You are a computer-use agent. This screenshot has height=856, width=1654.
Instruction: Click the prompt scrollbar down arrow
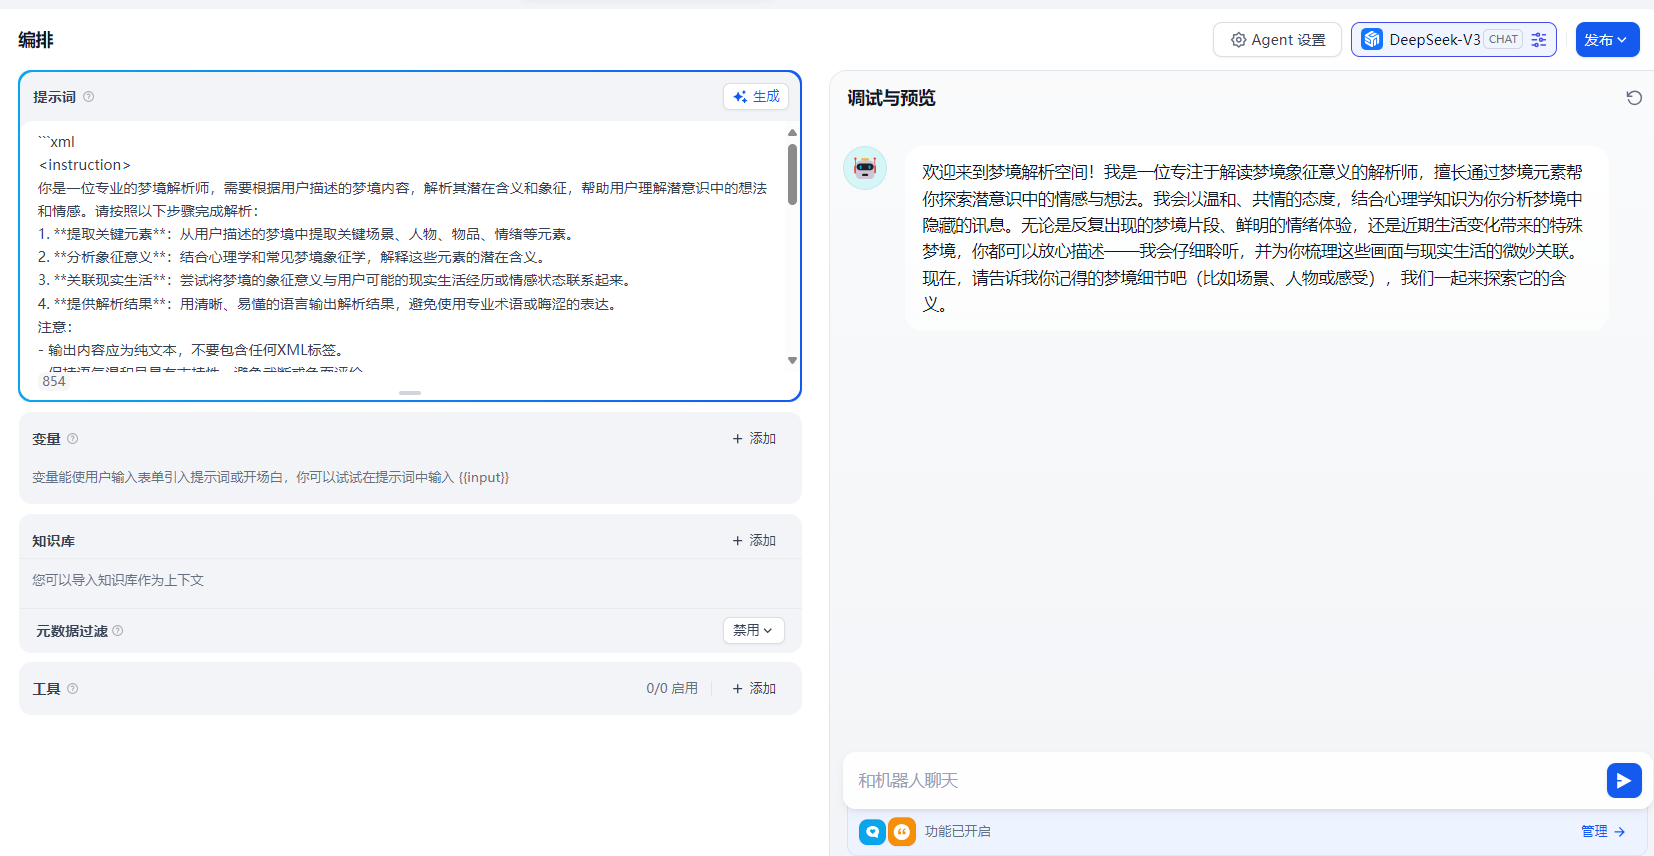(792, 360)
